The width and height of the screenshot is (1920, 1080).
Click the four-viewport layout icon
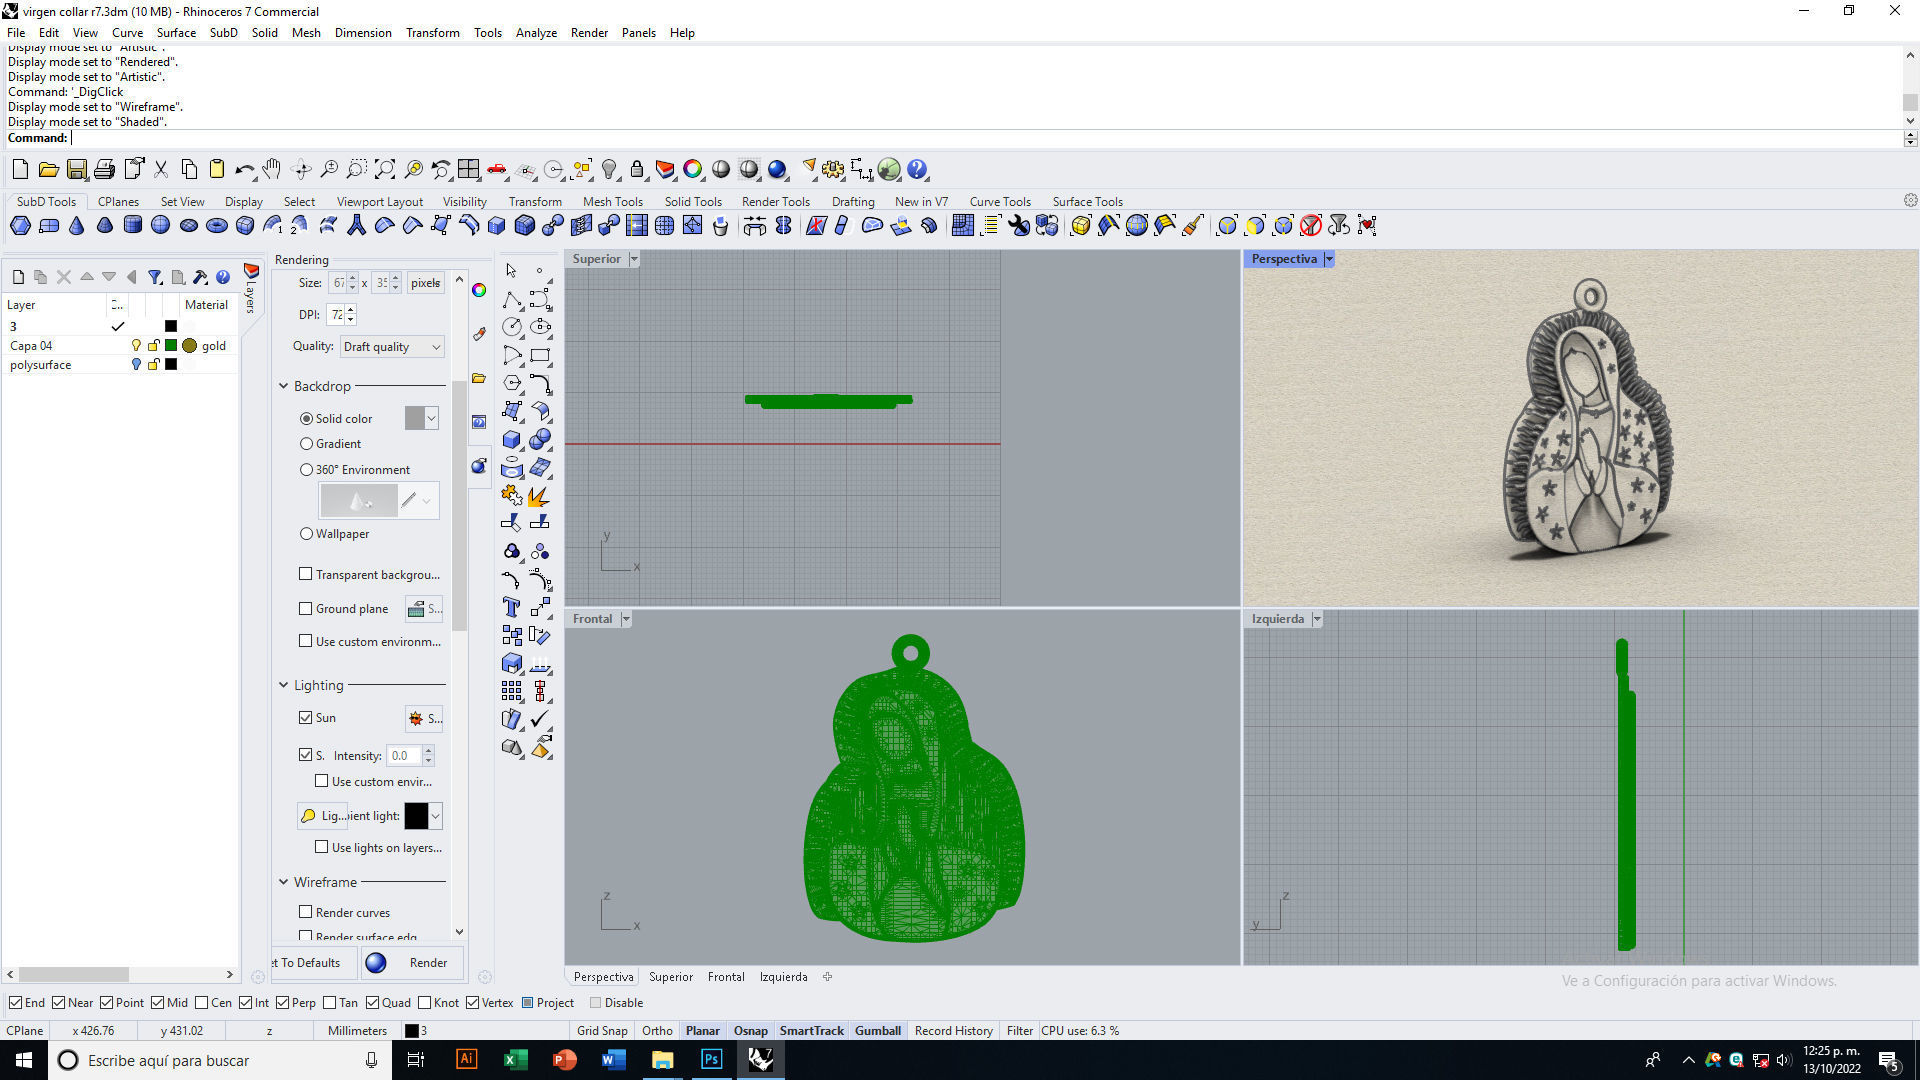click(469, 169)
